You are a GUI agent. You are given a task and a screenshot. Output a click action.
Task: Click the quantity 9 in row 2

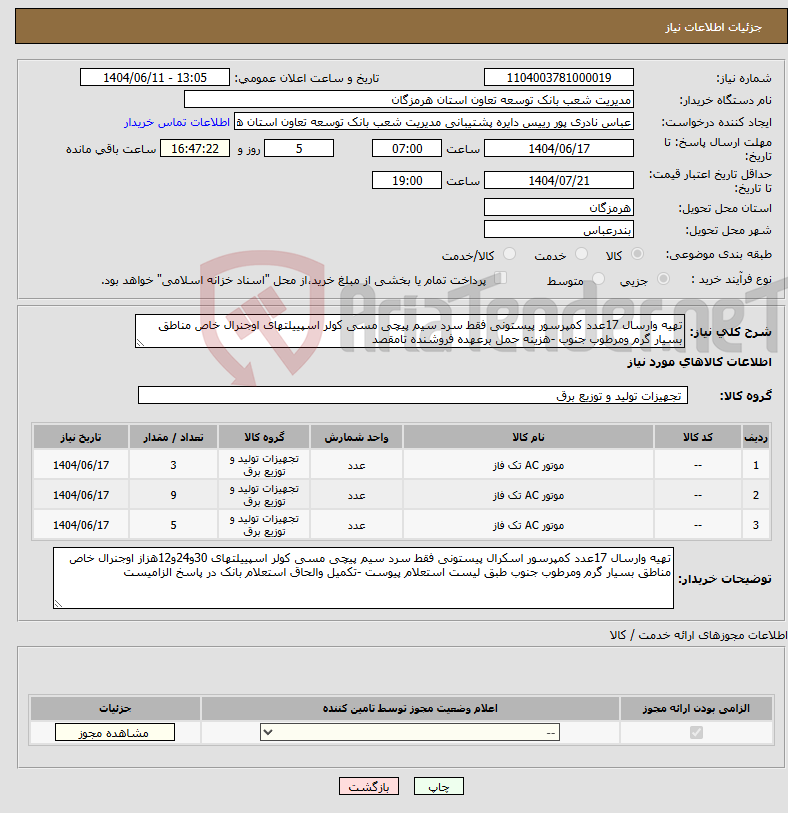173,495
